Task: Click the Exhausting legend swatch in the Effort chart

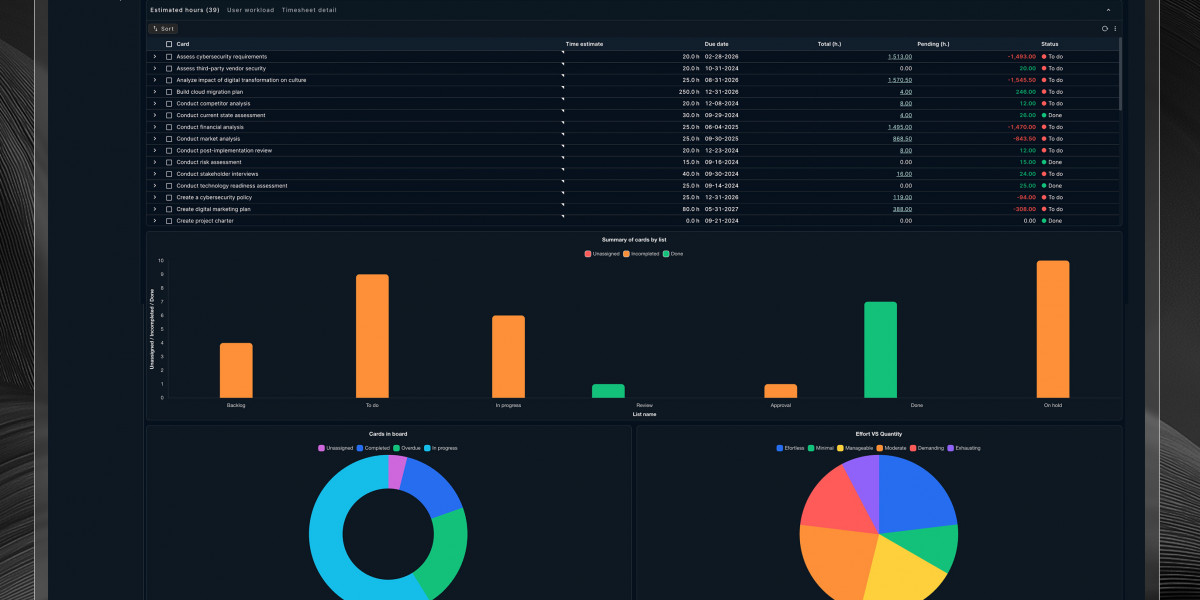Action: (950, 448)
